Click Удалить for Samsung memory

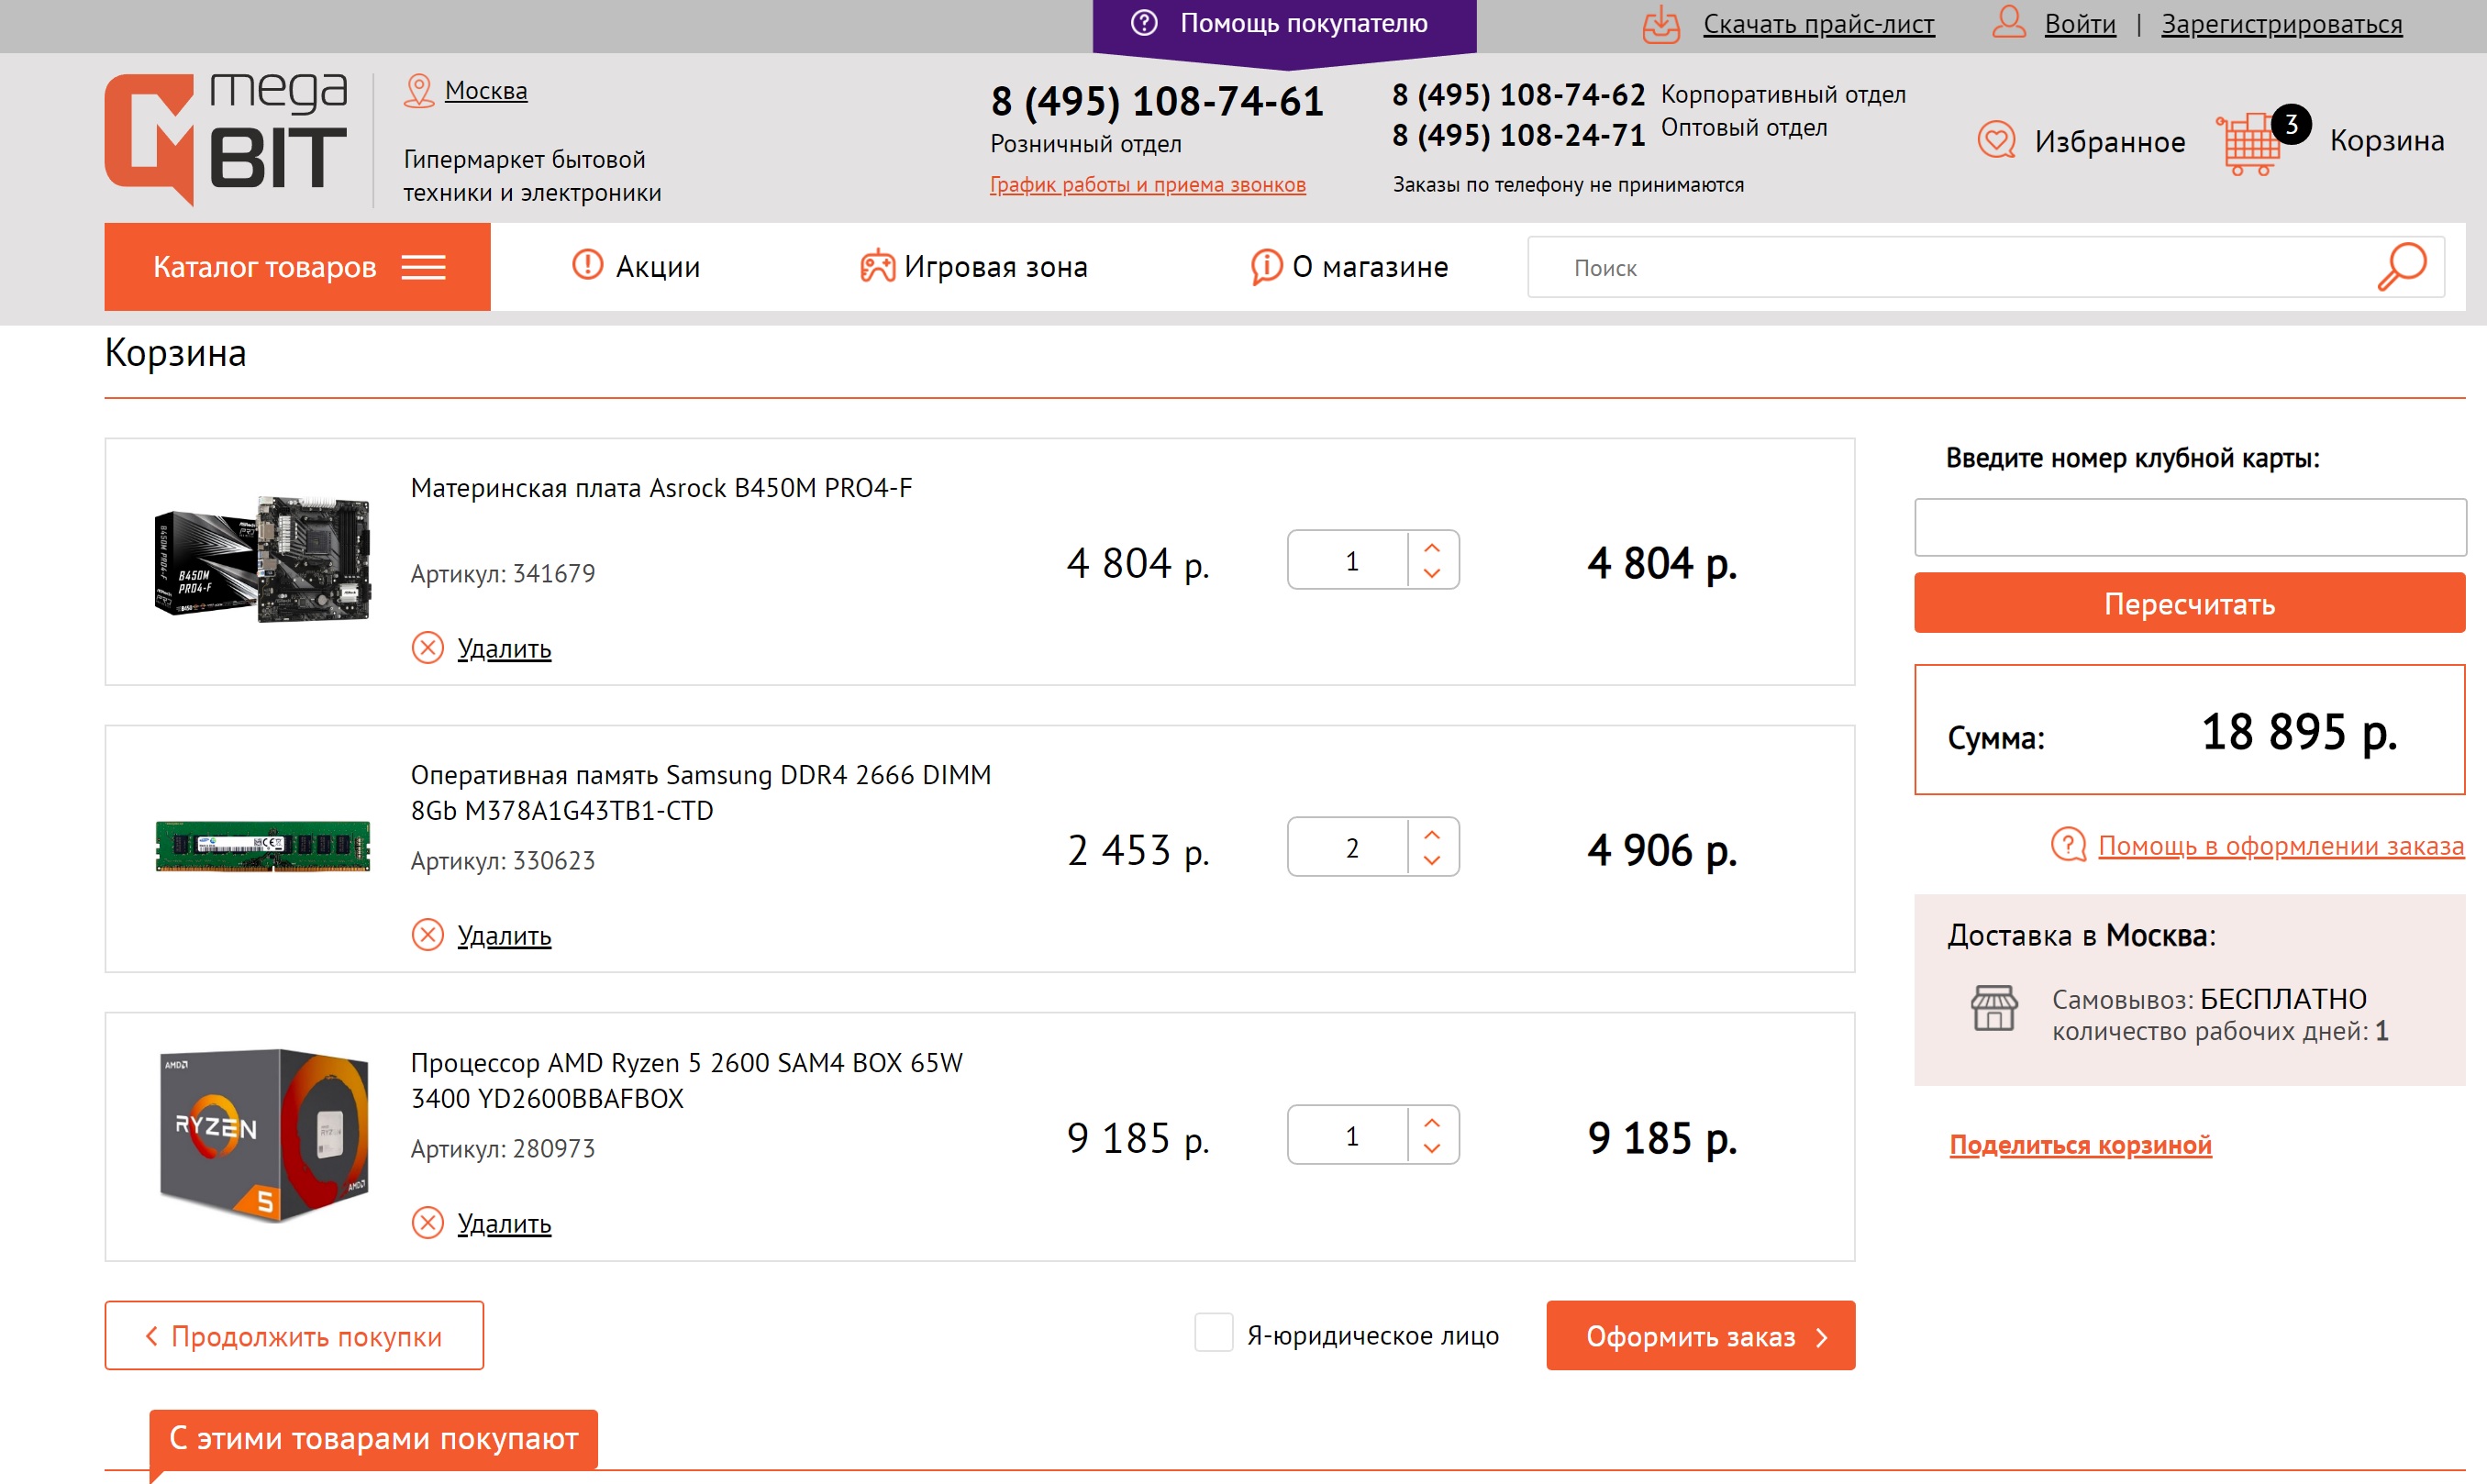pyautogui.click(x=504, y=935)
